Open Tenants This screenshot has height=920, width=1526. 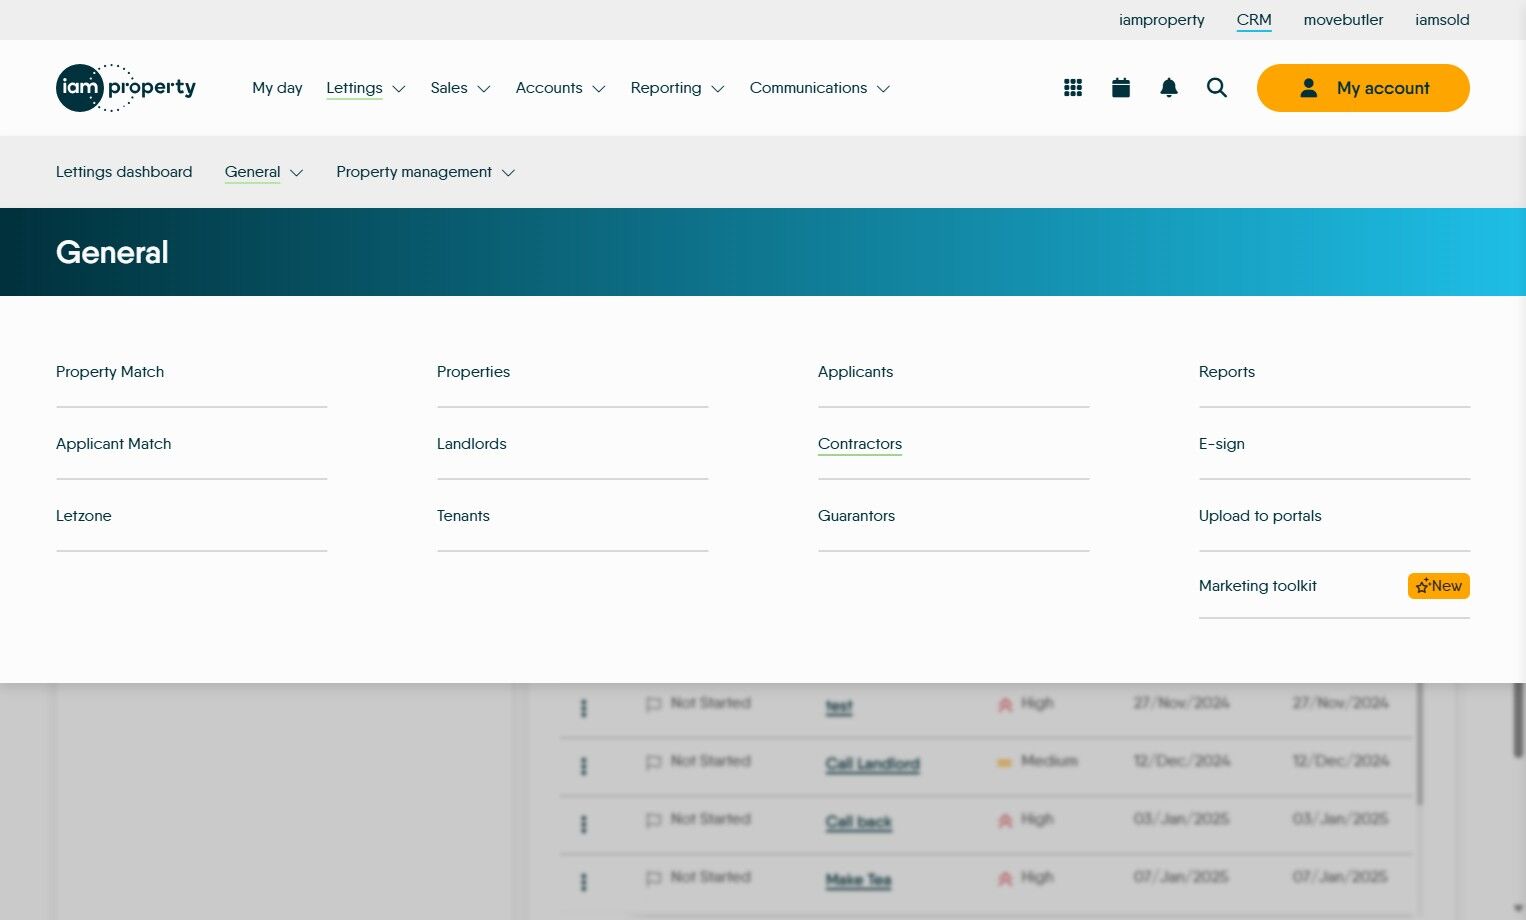pyautogui.click(x=463, y=516)
